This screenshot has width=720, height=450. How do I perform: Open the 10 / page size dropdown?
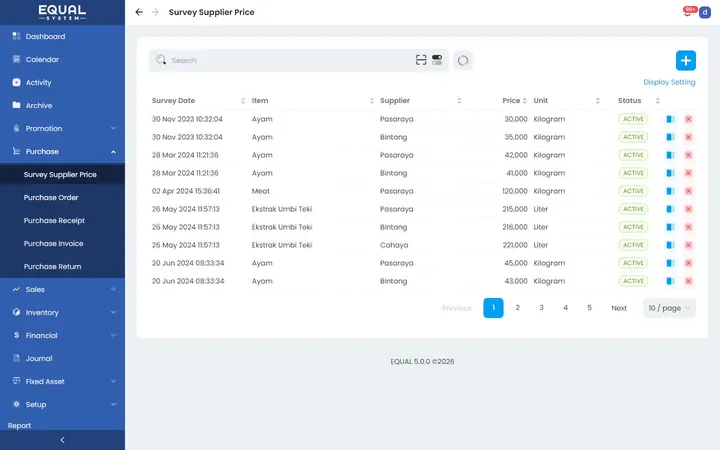click(x=669, y=308)
